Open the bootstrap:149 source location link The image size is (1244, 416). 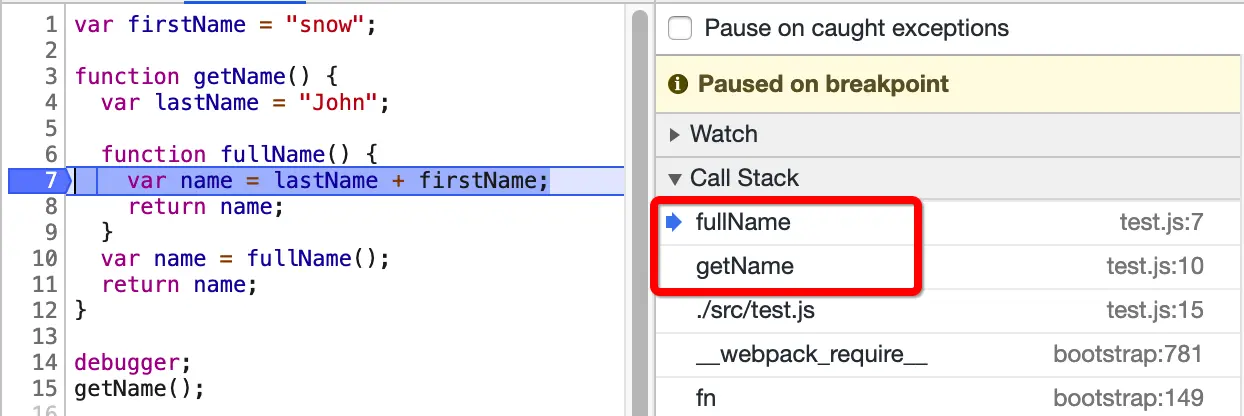(1127, 398)
